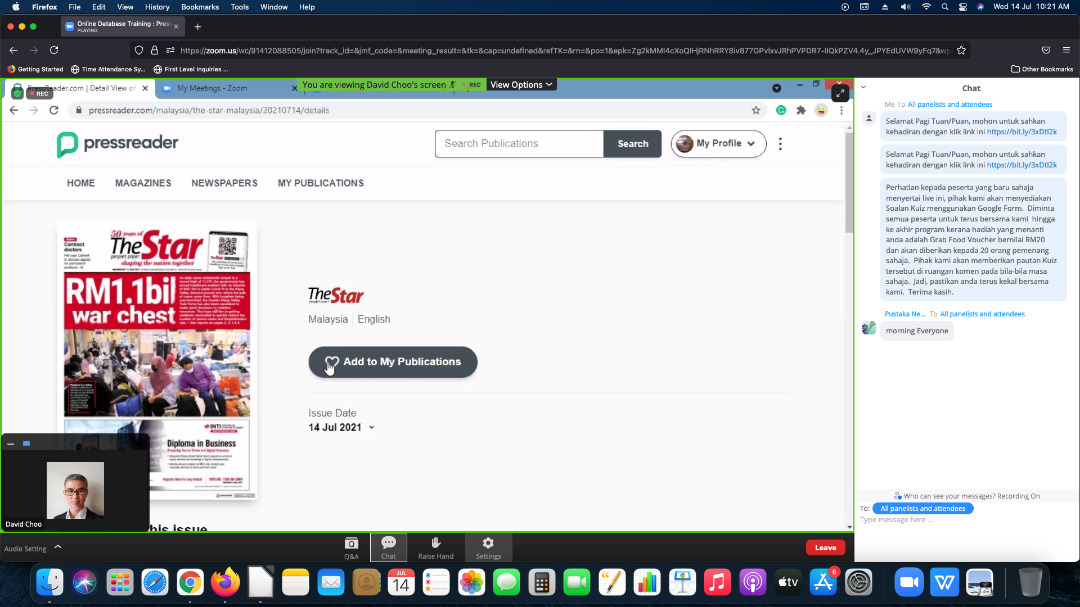This screenshot has height=607, width=1080.
Task: Reload the Firefox zoom.us page
Action: [x=54, y=50]
